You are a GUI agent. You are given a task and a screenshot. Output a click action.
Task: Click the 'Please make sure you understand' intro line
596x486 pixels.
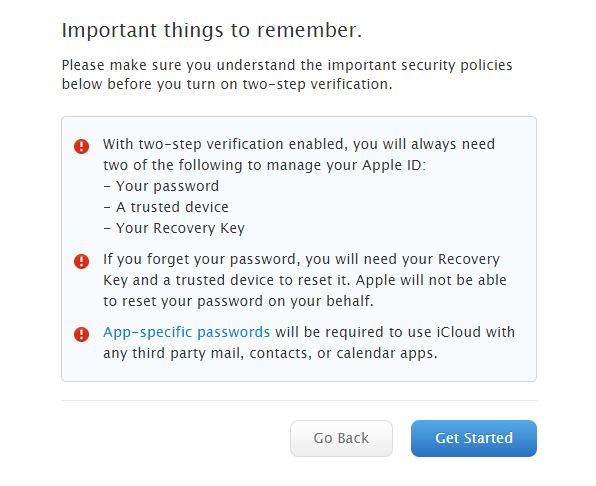(287, 65)
